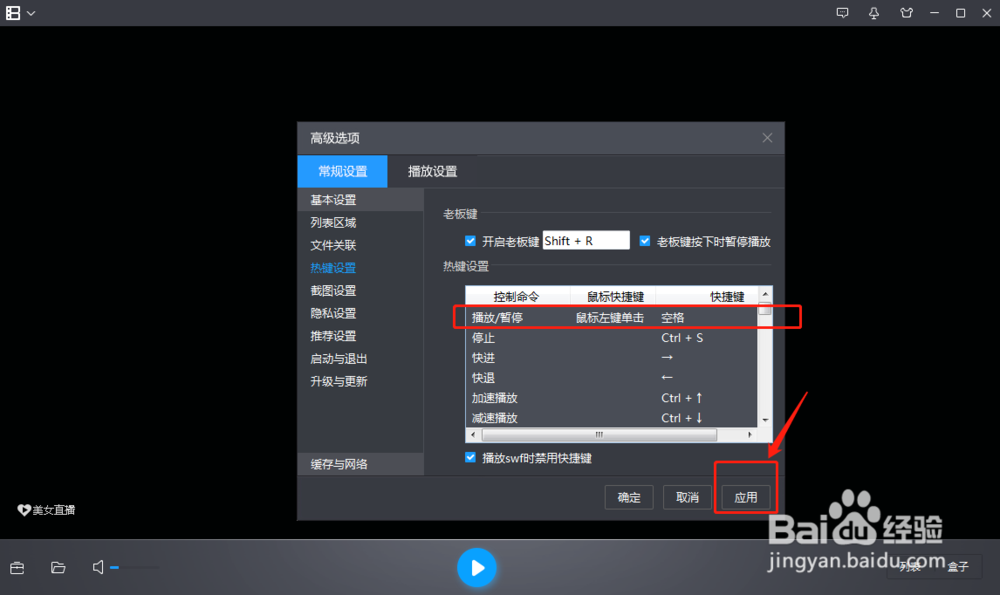Click the player logo icon at top left
Viewport: 1000px width, 595px height.
11,13
